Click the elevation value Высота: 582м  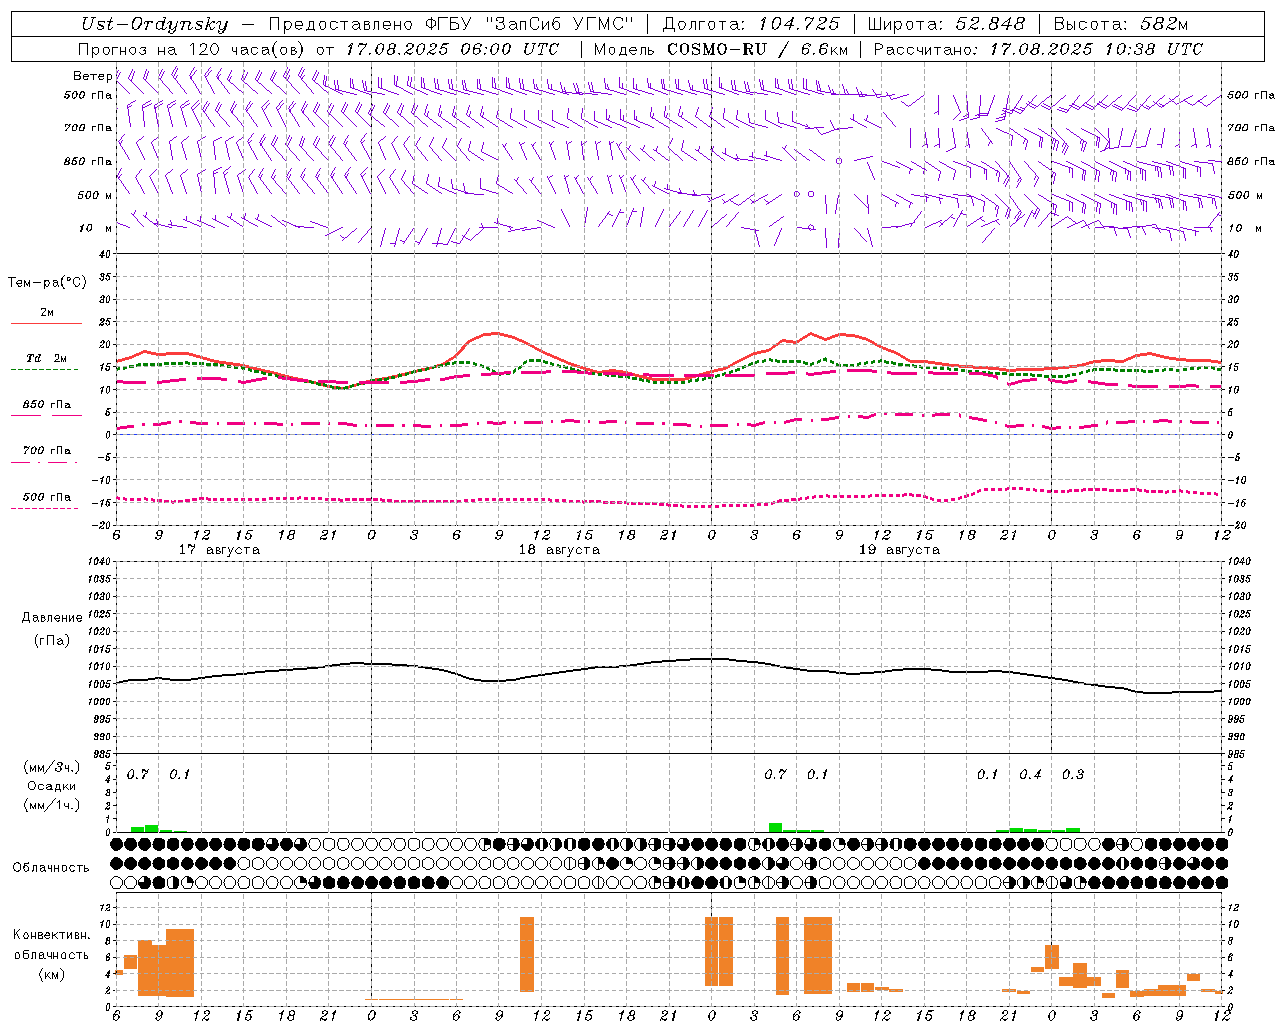pos(1121,24)
